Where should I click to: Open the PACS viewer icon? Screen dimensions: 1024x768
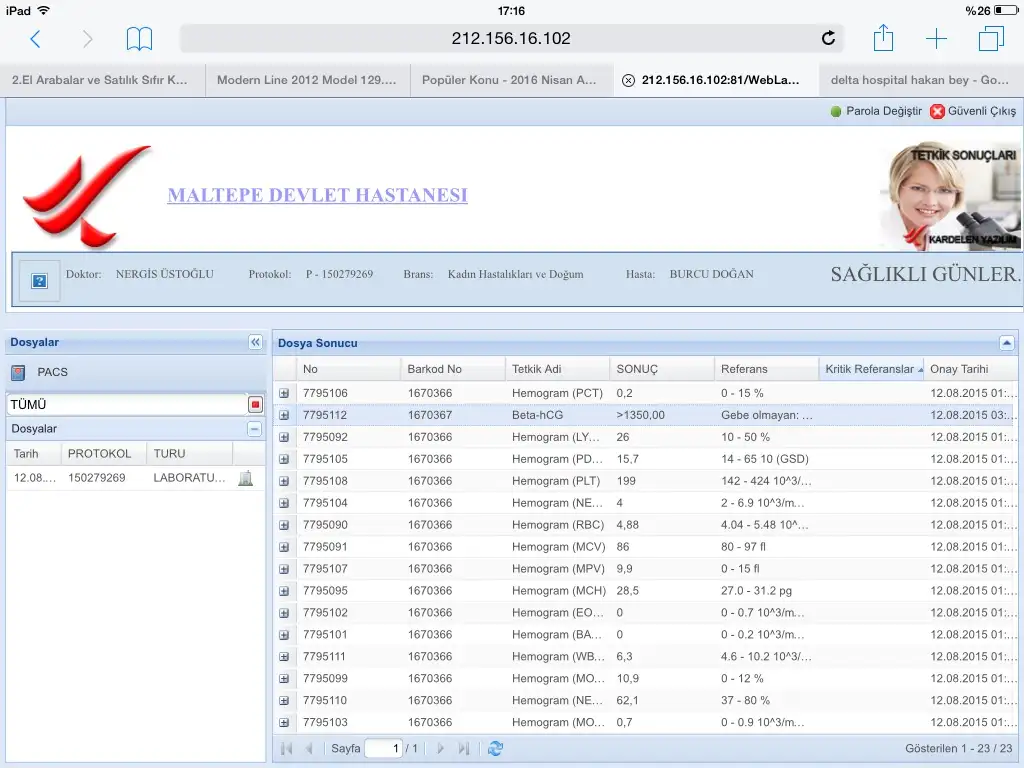[x=18, y=373]
